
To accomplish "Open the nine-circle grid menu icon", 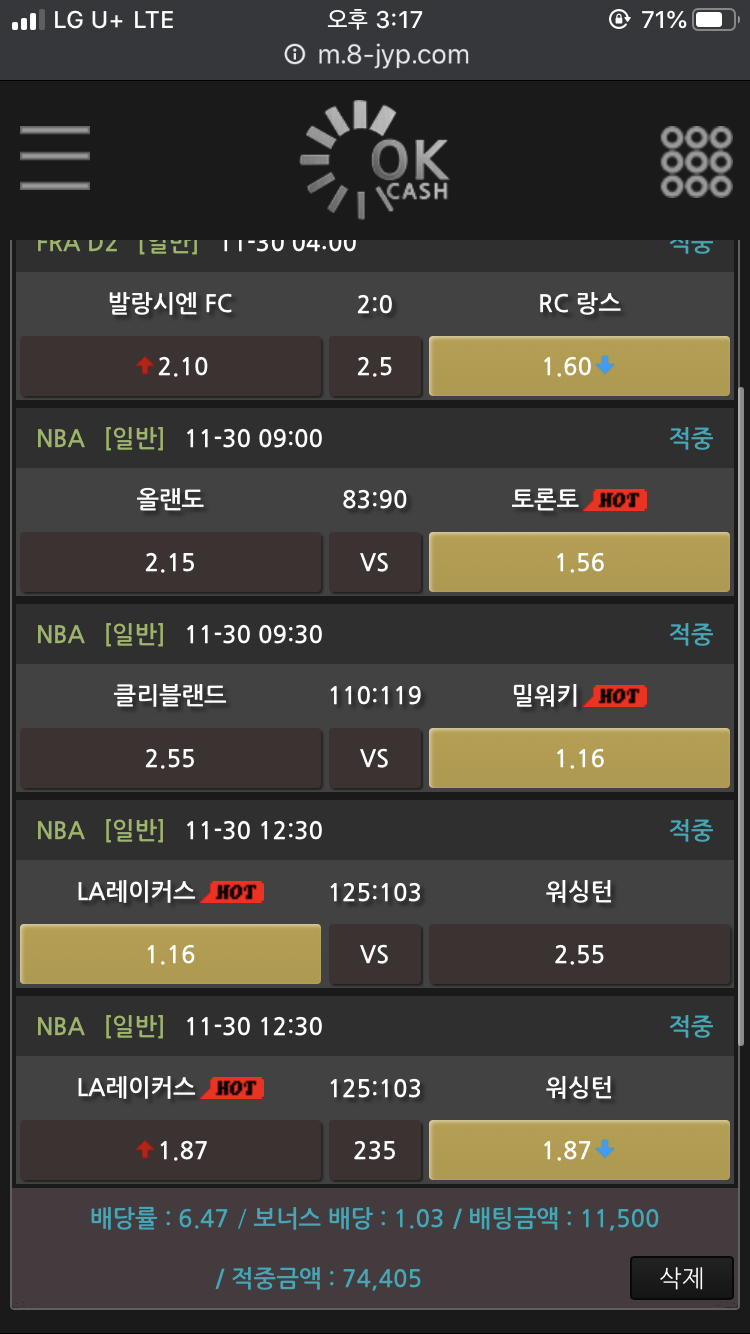I will click(x=696, y=161).
